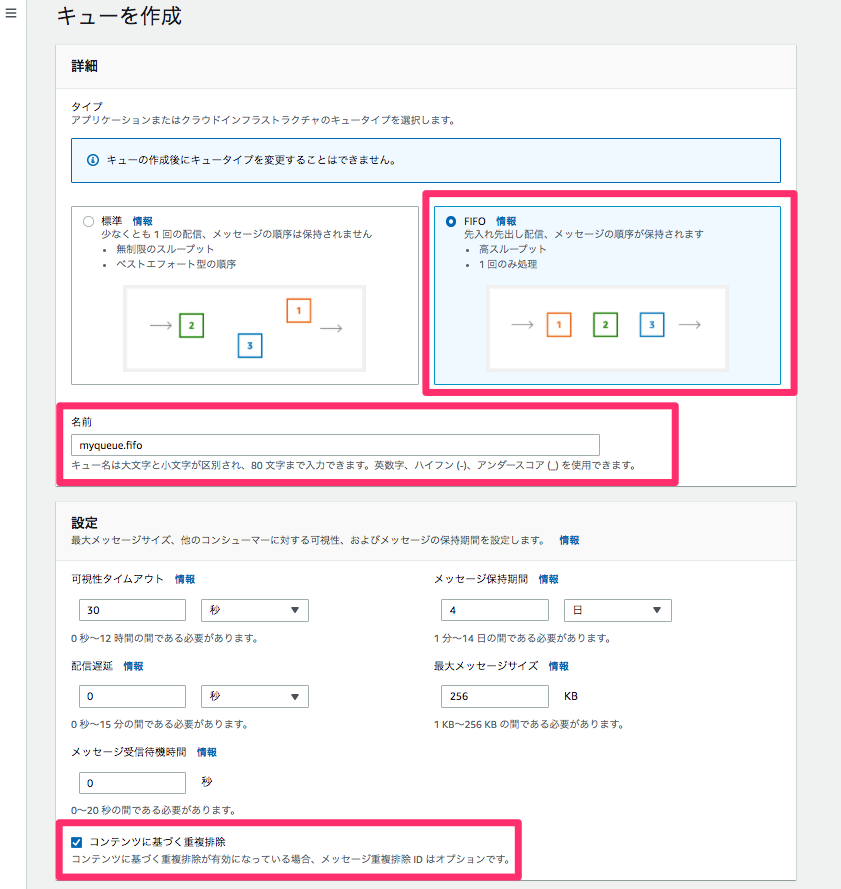
Task: Click the queue name field showing myqueue.fifo
Action: [334, 445]
